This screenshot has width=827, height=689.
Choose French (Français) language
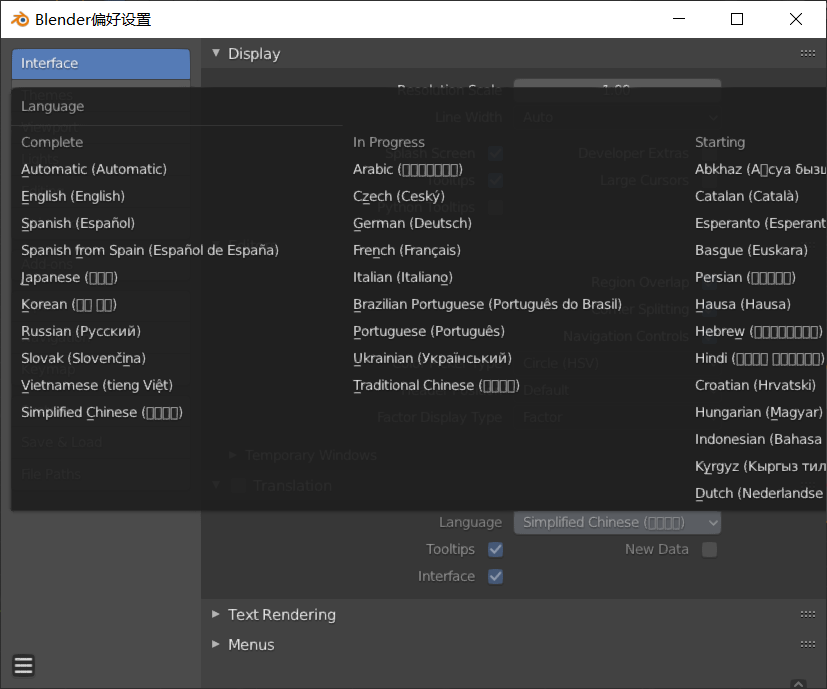click(407, 250)
